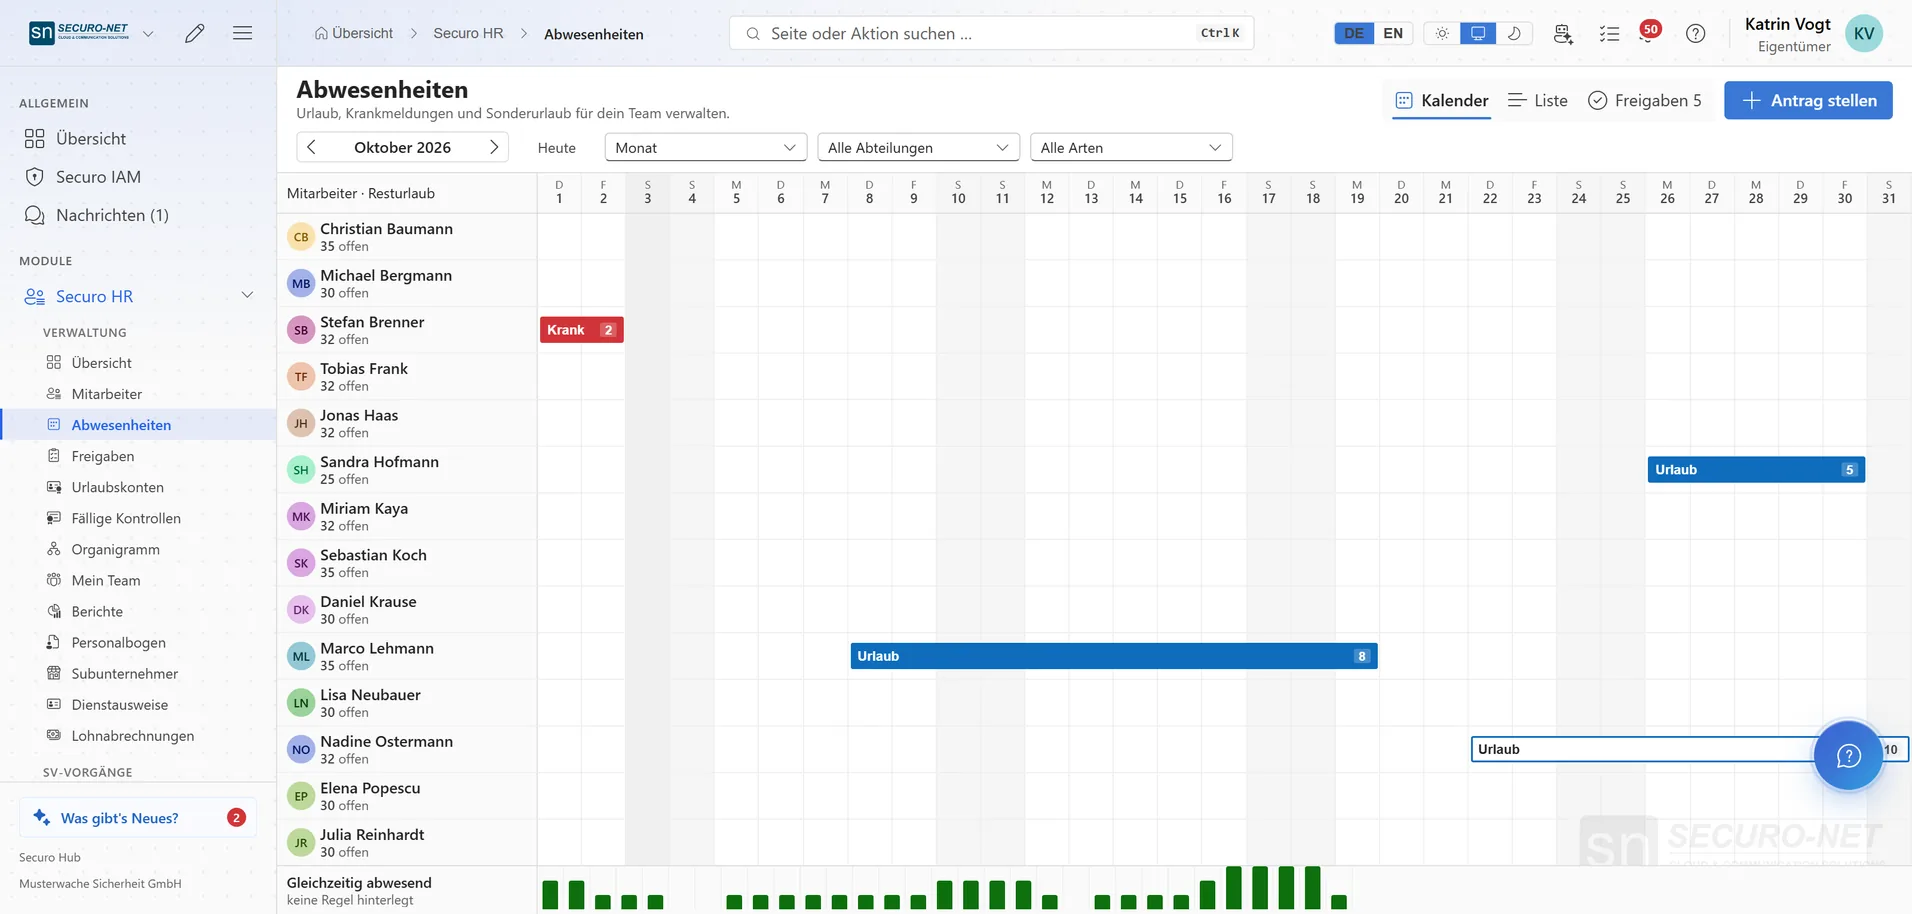The width and height of the screenshot is (1912, 914).
Task: Open Christian Baumann's employee row
Action: (407, 237)
